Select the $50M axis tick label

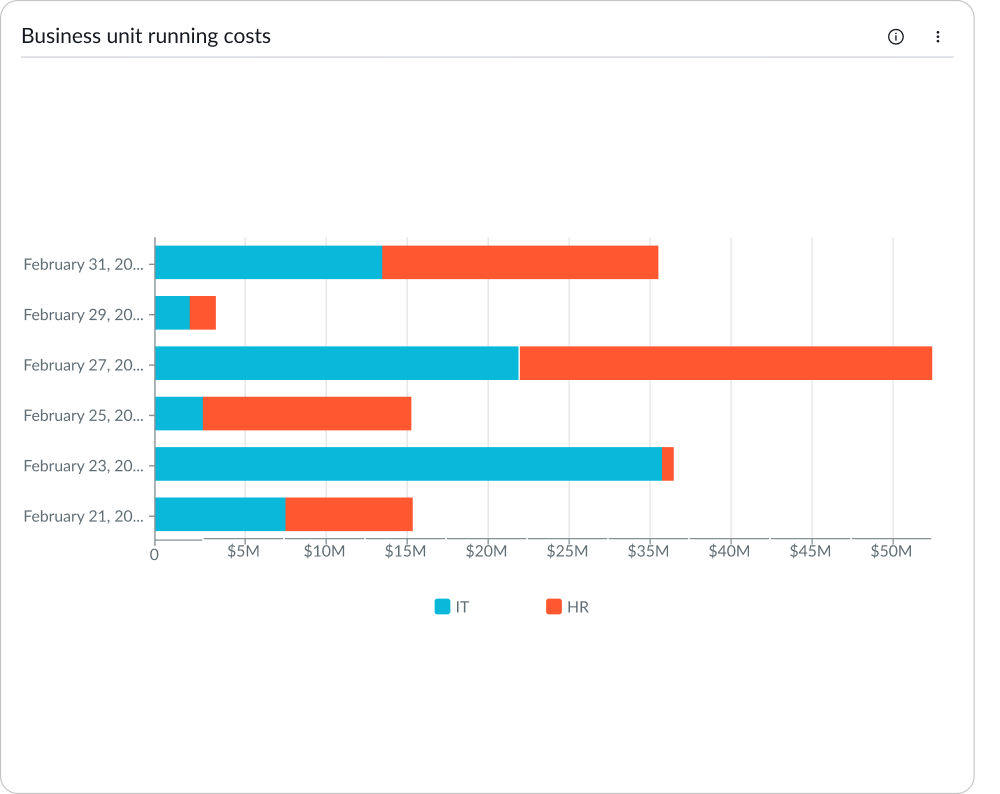893,551
